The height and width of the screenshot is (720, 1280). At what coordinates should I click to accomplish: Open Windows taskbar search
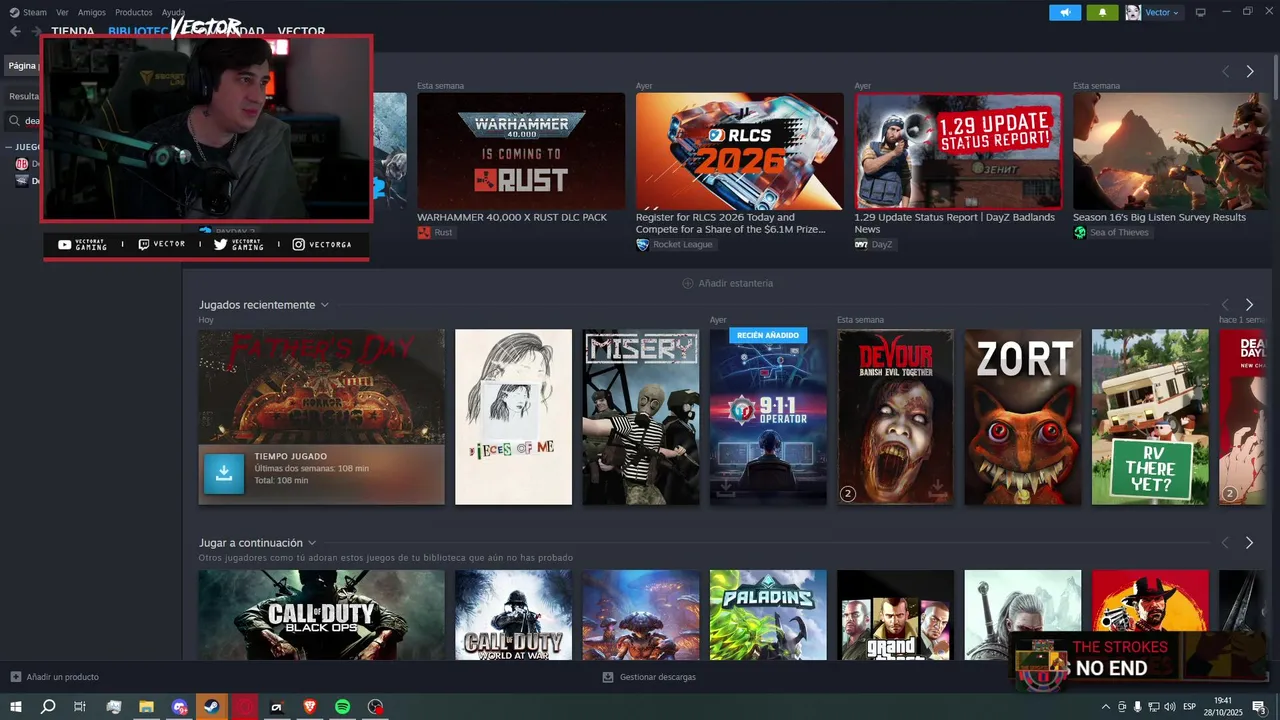[x=48, y=707]
